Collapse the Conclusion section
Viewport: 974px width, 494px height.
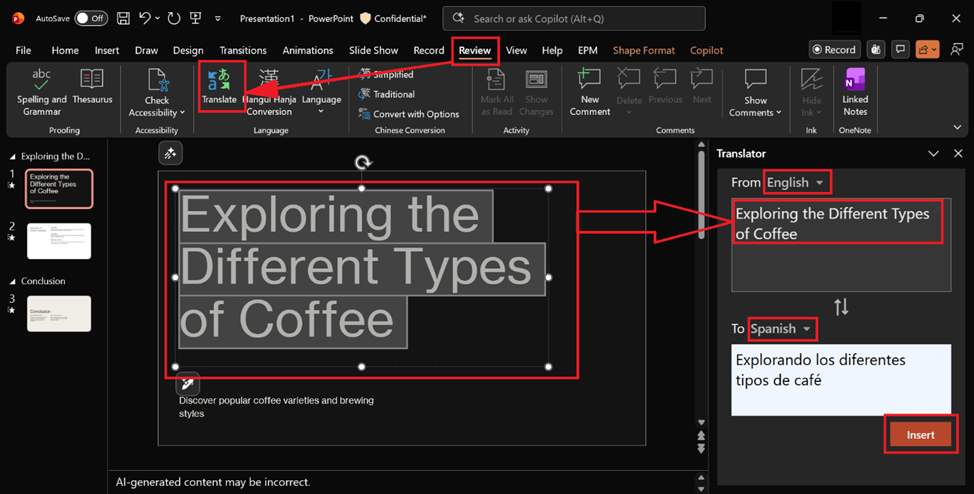(x=12, y=281)
